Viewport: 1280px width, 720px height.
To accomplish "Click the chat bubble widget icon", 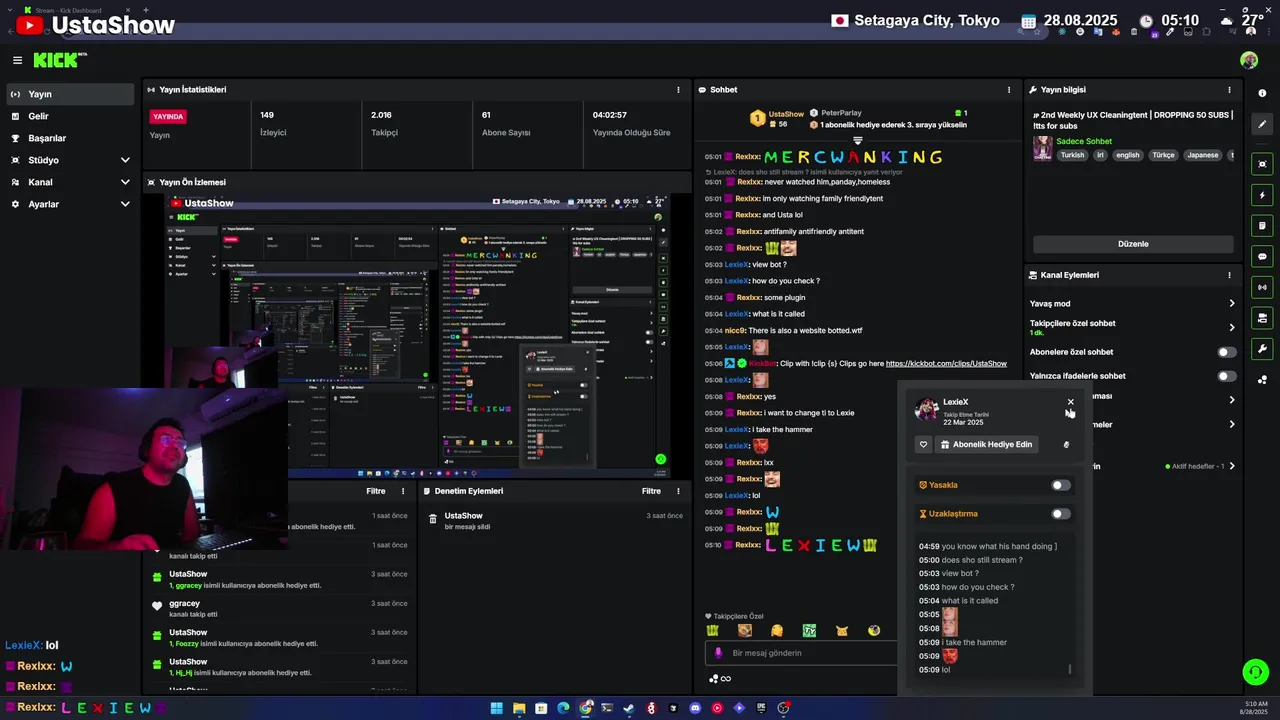I will tap(1262, 257).
